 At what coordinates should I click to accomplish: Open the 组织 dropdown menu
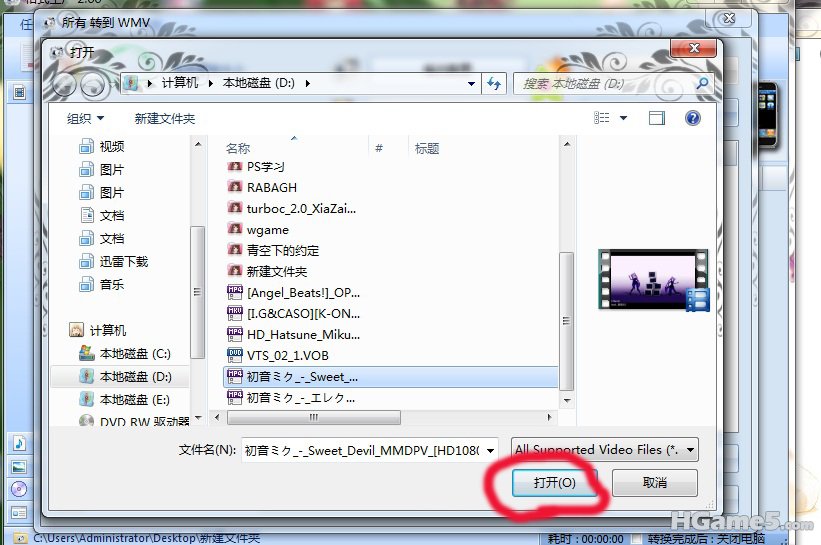pyautogui.click(x=85, y=118)
